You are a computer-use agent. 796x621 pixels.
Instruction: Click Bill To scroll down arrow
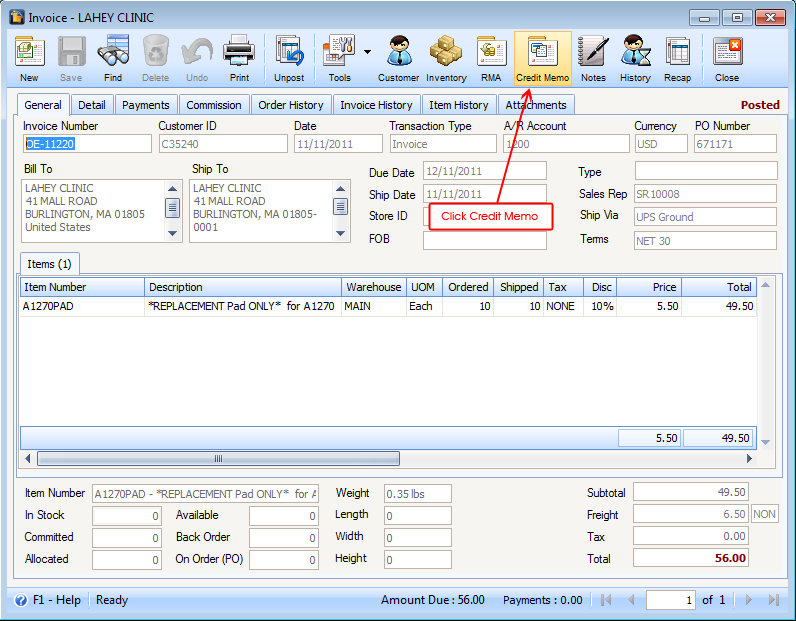click(173, 234)
